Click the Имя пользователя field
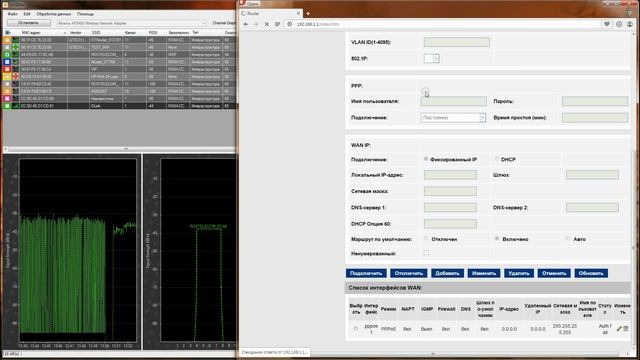 (x=453, y=101)
